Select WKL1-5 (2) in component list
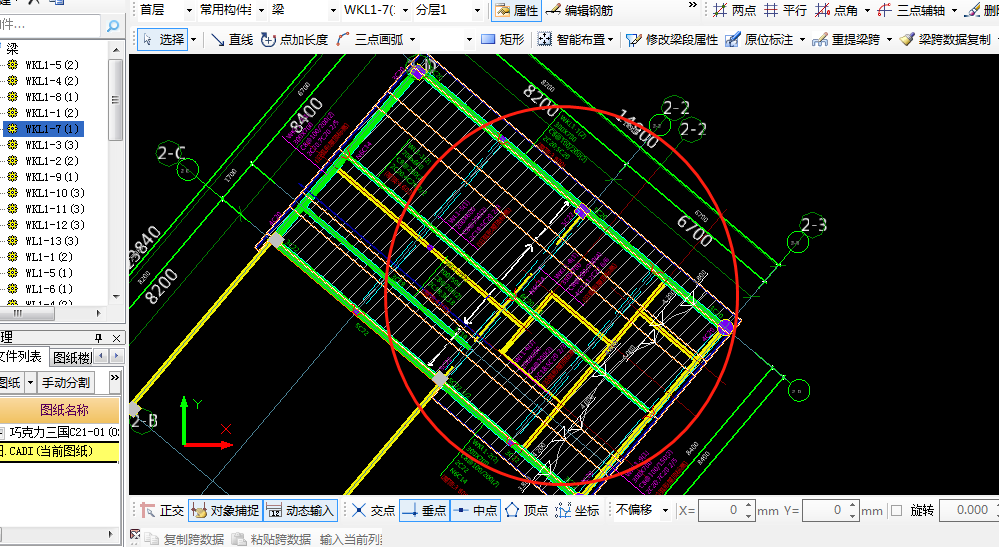 (x=52, y=65)
